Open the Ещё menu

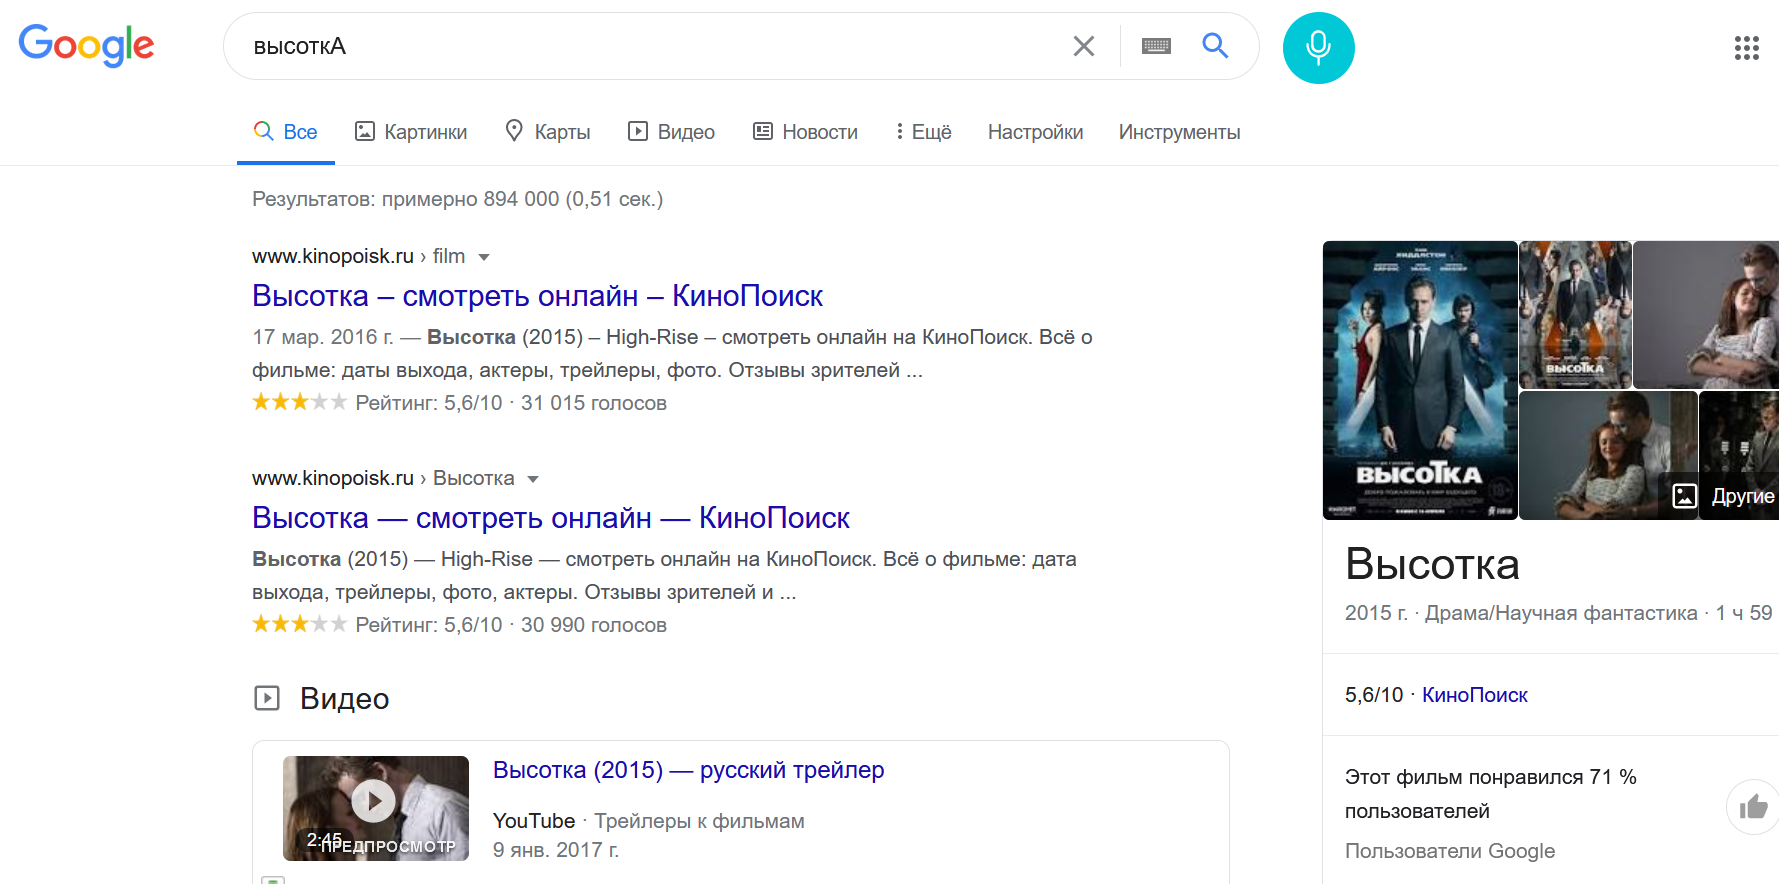click(x=923, y=132)
